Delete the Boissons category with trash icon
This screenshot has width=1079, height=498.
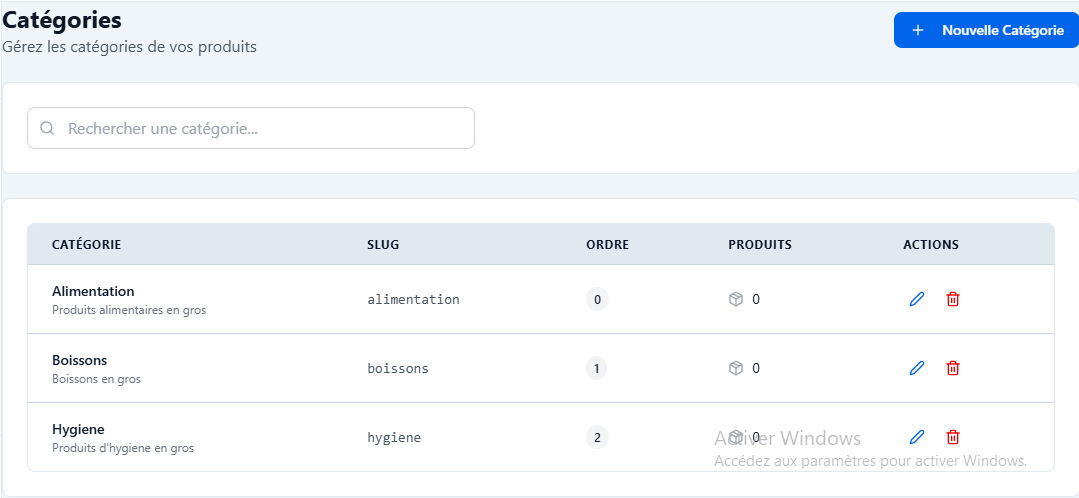pyautogui.click(x=952, y=368)
